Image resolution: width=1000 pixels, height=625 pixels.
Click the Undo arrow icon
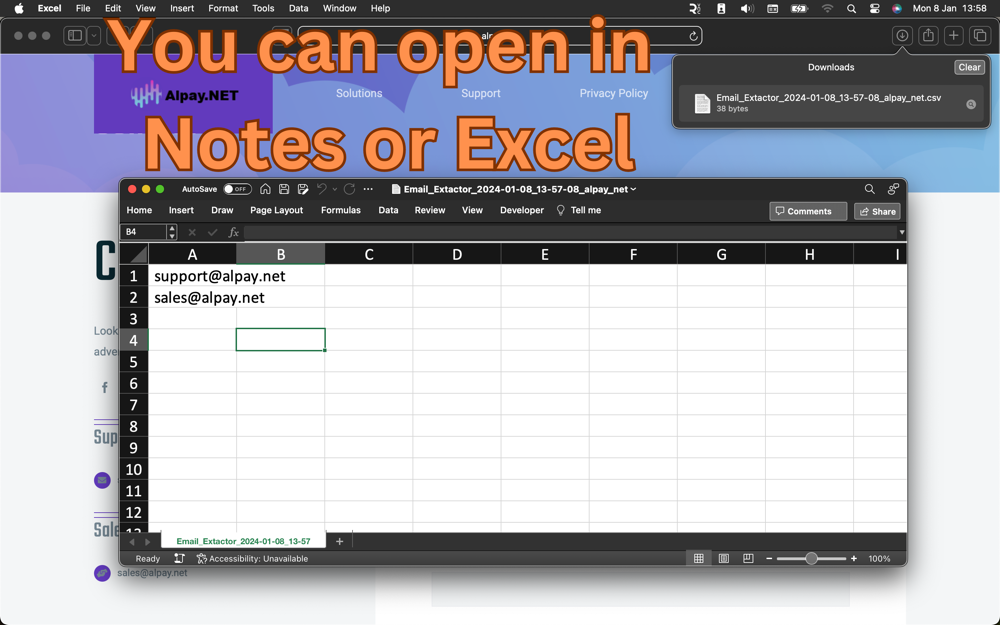[x=322, y=189]
